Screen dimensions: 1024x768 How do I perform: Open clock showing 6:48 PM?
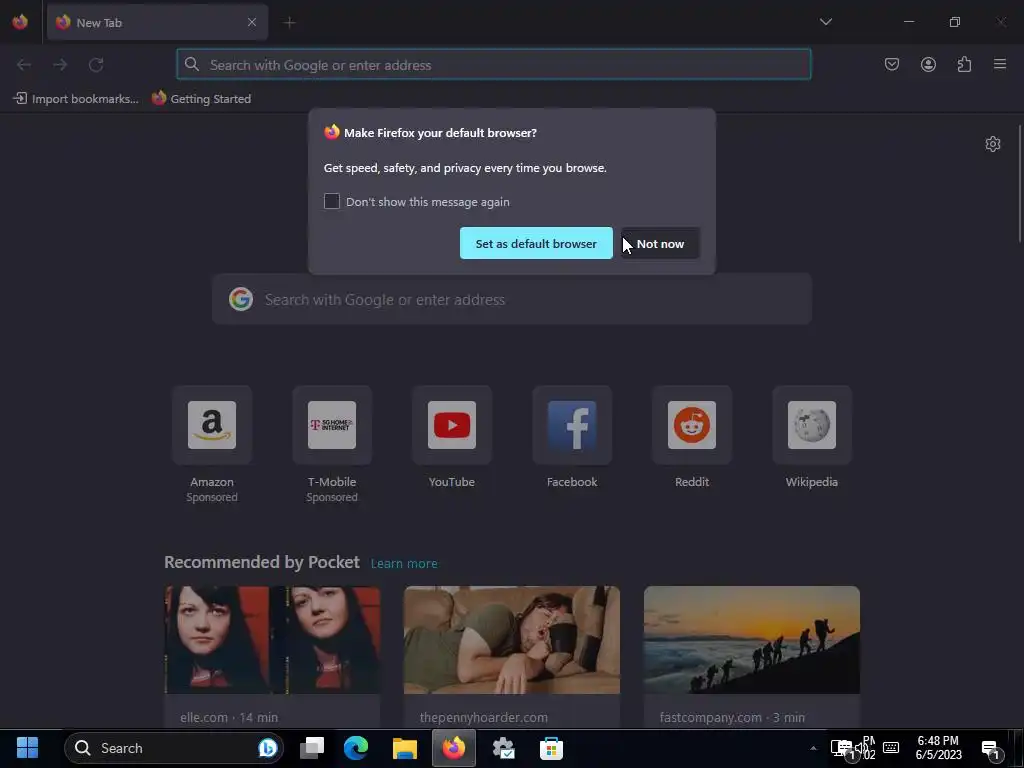coord(938,748)
